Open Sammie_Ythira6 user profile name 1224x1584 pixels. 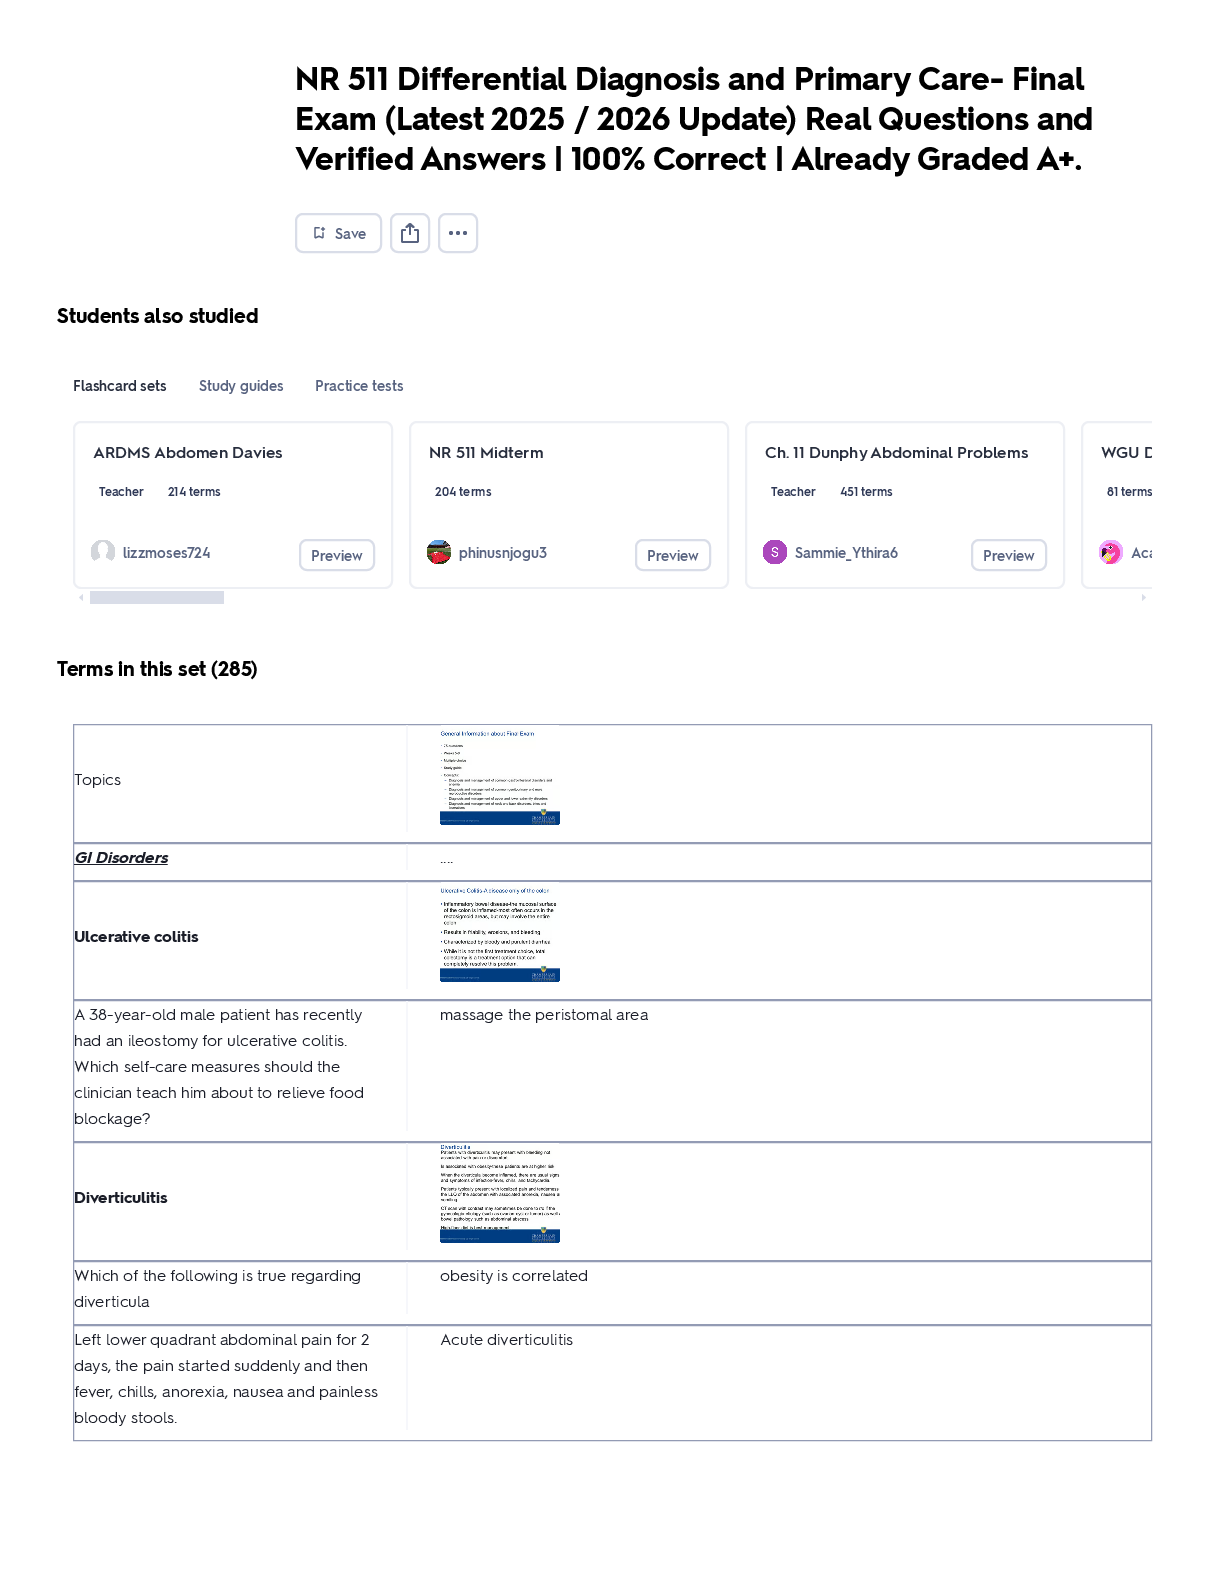pos(846,553)
